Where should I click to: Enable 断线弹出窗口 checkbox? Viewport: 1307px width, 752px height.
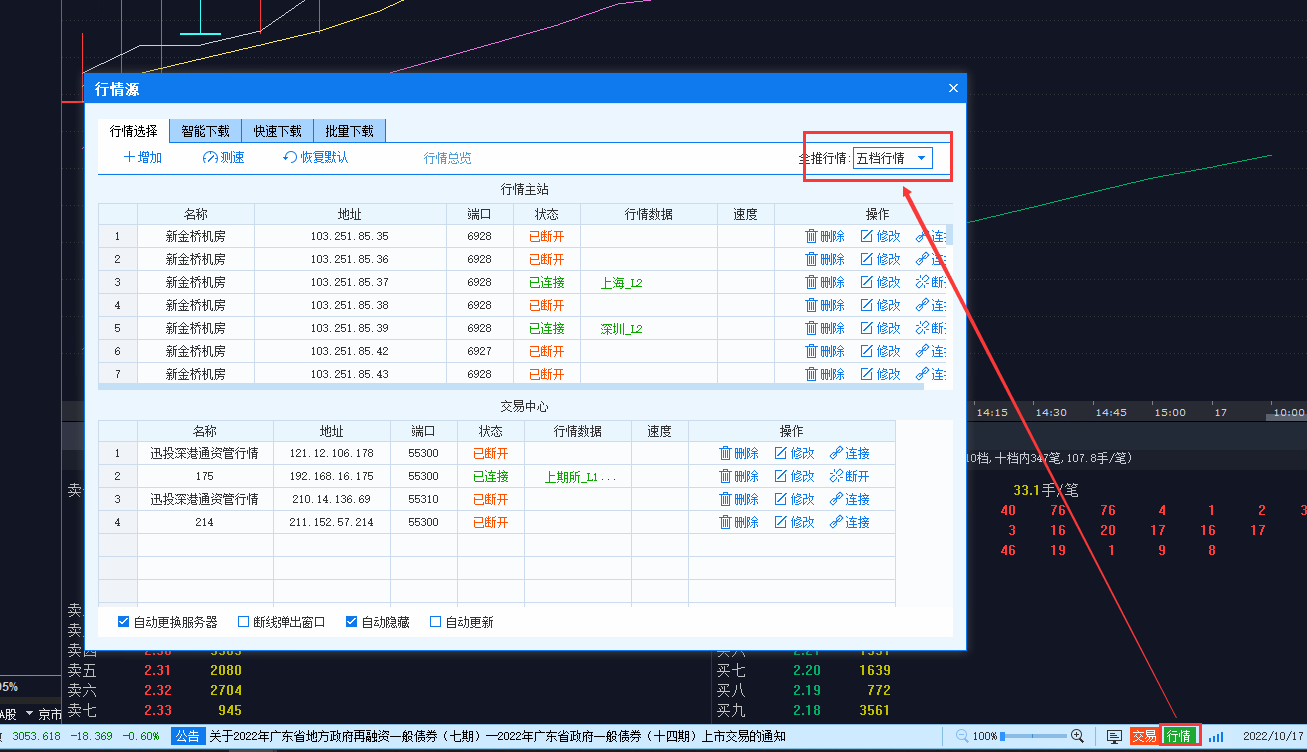coord(243,622)
